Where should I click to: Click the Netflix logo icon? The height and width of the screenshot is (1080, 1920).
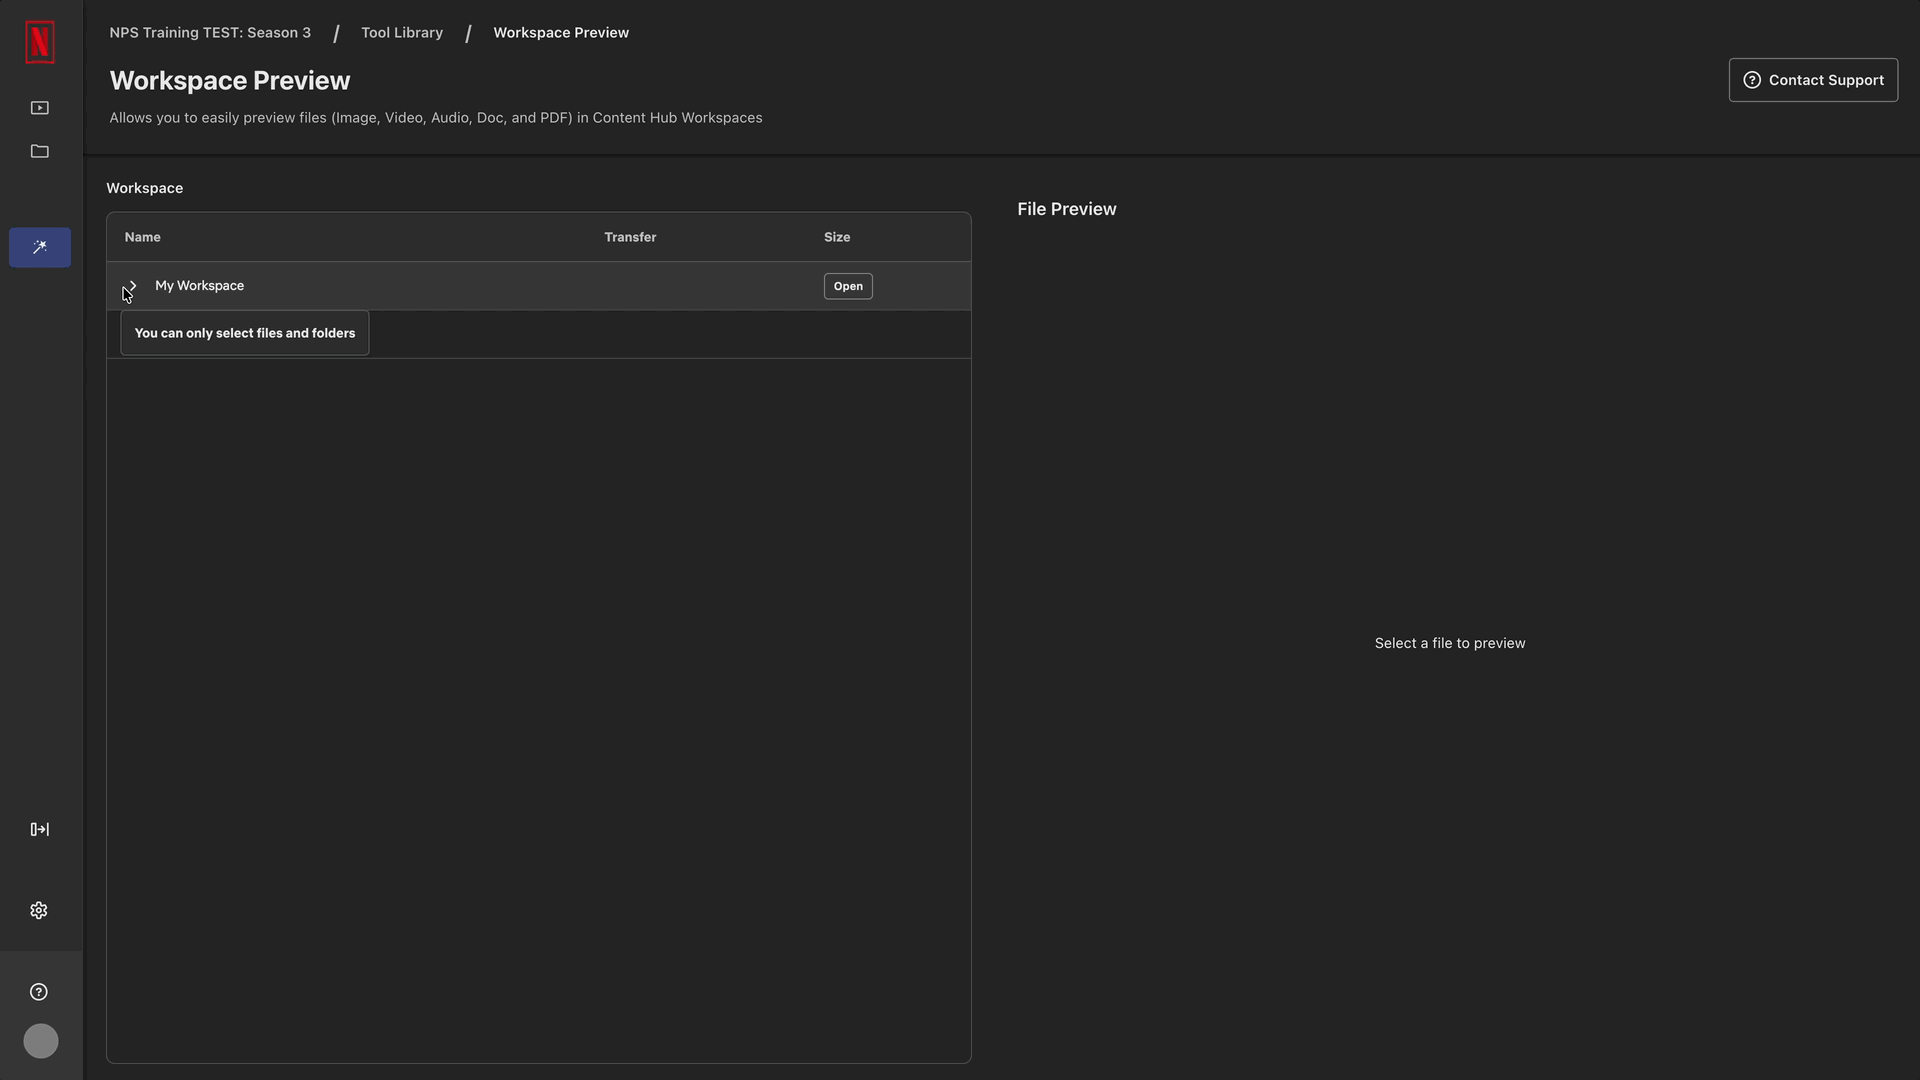tap(40, 42)
